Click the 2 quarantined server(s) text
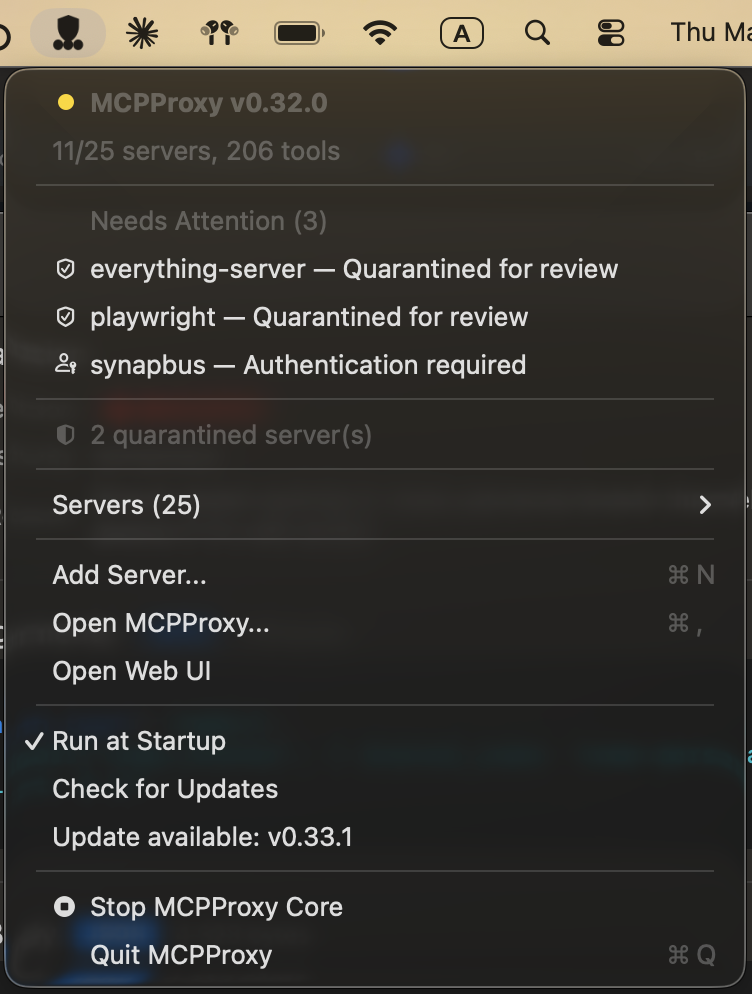The width and height of the screenshot is (752, 994). coord(231,436)
